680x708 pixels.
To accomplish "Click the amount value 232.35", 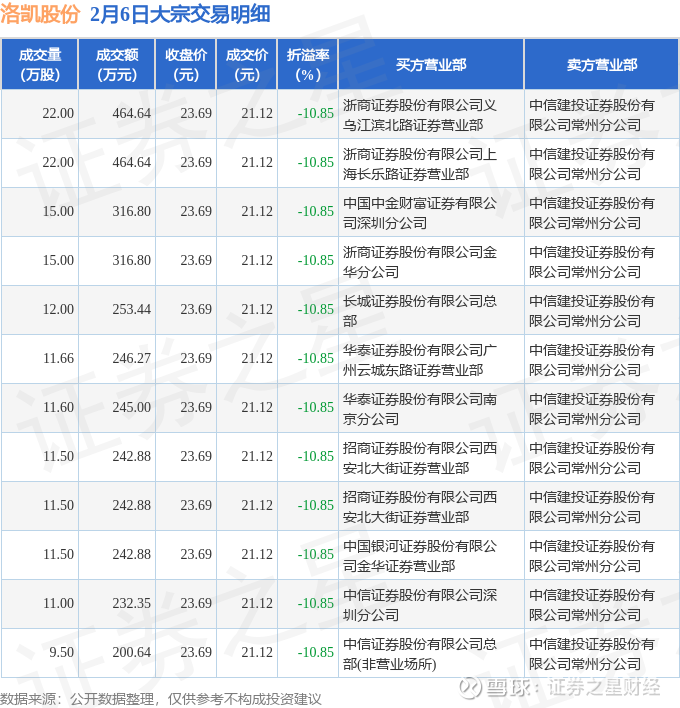I will (131, 603).
